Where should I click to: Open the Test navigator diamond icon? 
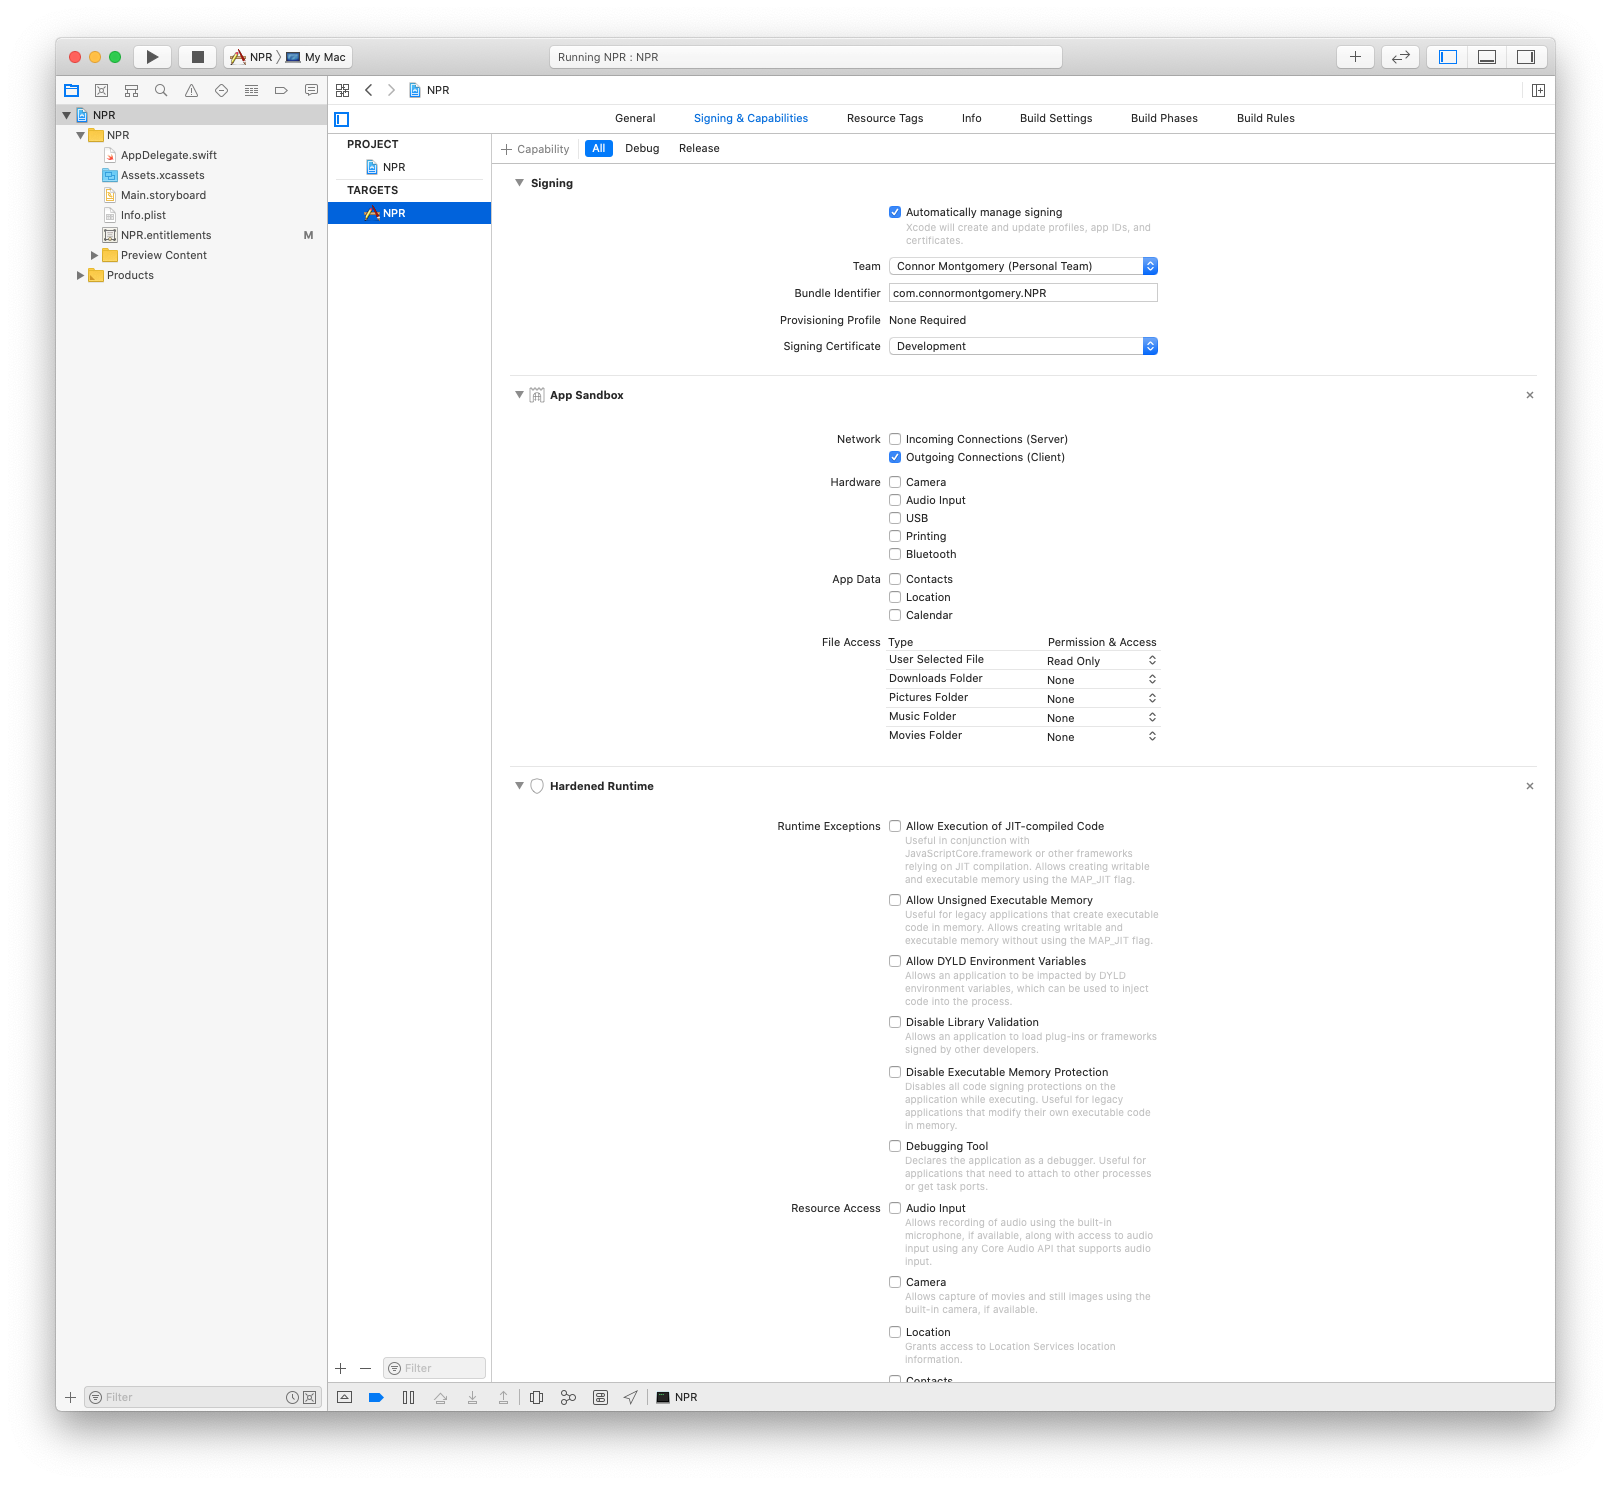click(221, 90)
